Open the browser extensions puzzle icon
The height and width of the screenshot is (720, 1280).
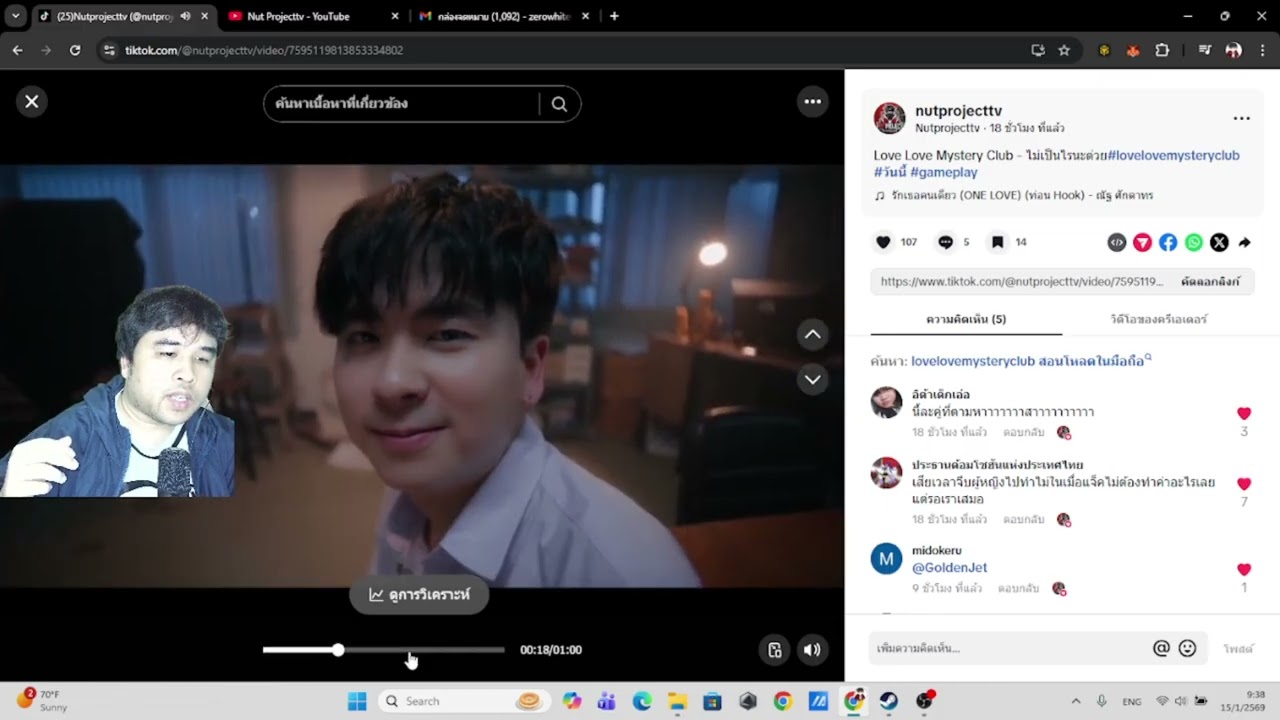(1162, 50)
